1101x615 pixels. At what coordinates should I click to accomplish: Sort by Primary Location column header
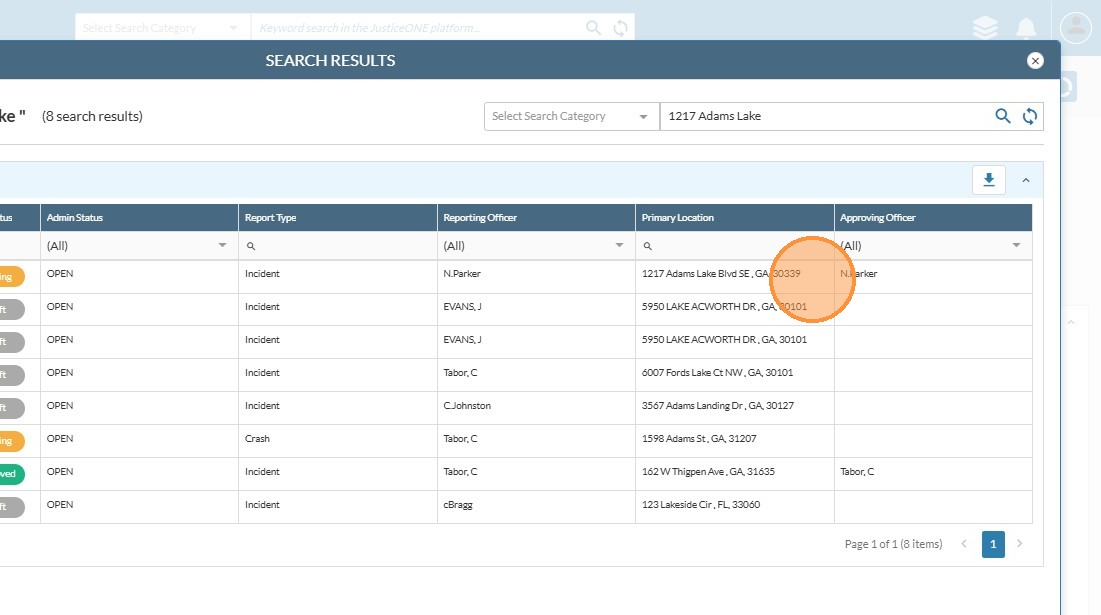(734, 218)
